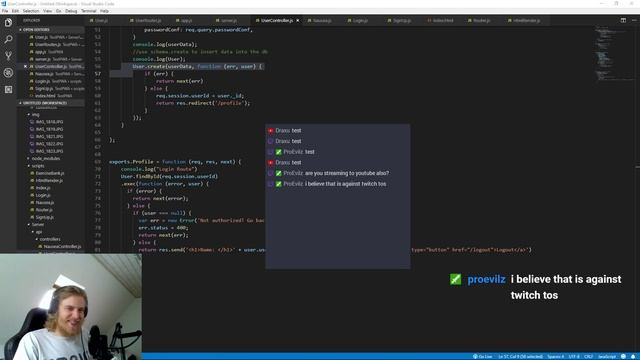Switch to the UserRouter.js editor tab
This screenshot has height=360, width=640.
146,20
